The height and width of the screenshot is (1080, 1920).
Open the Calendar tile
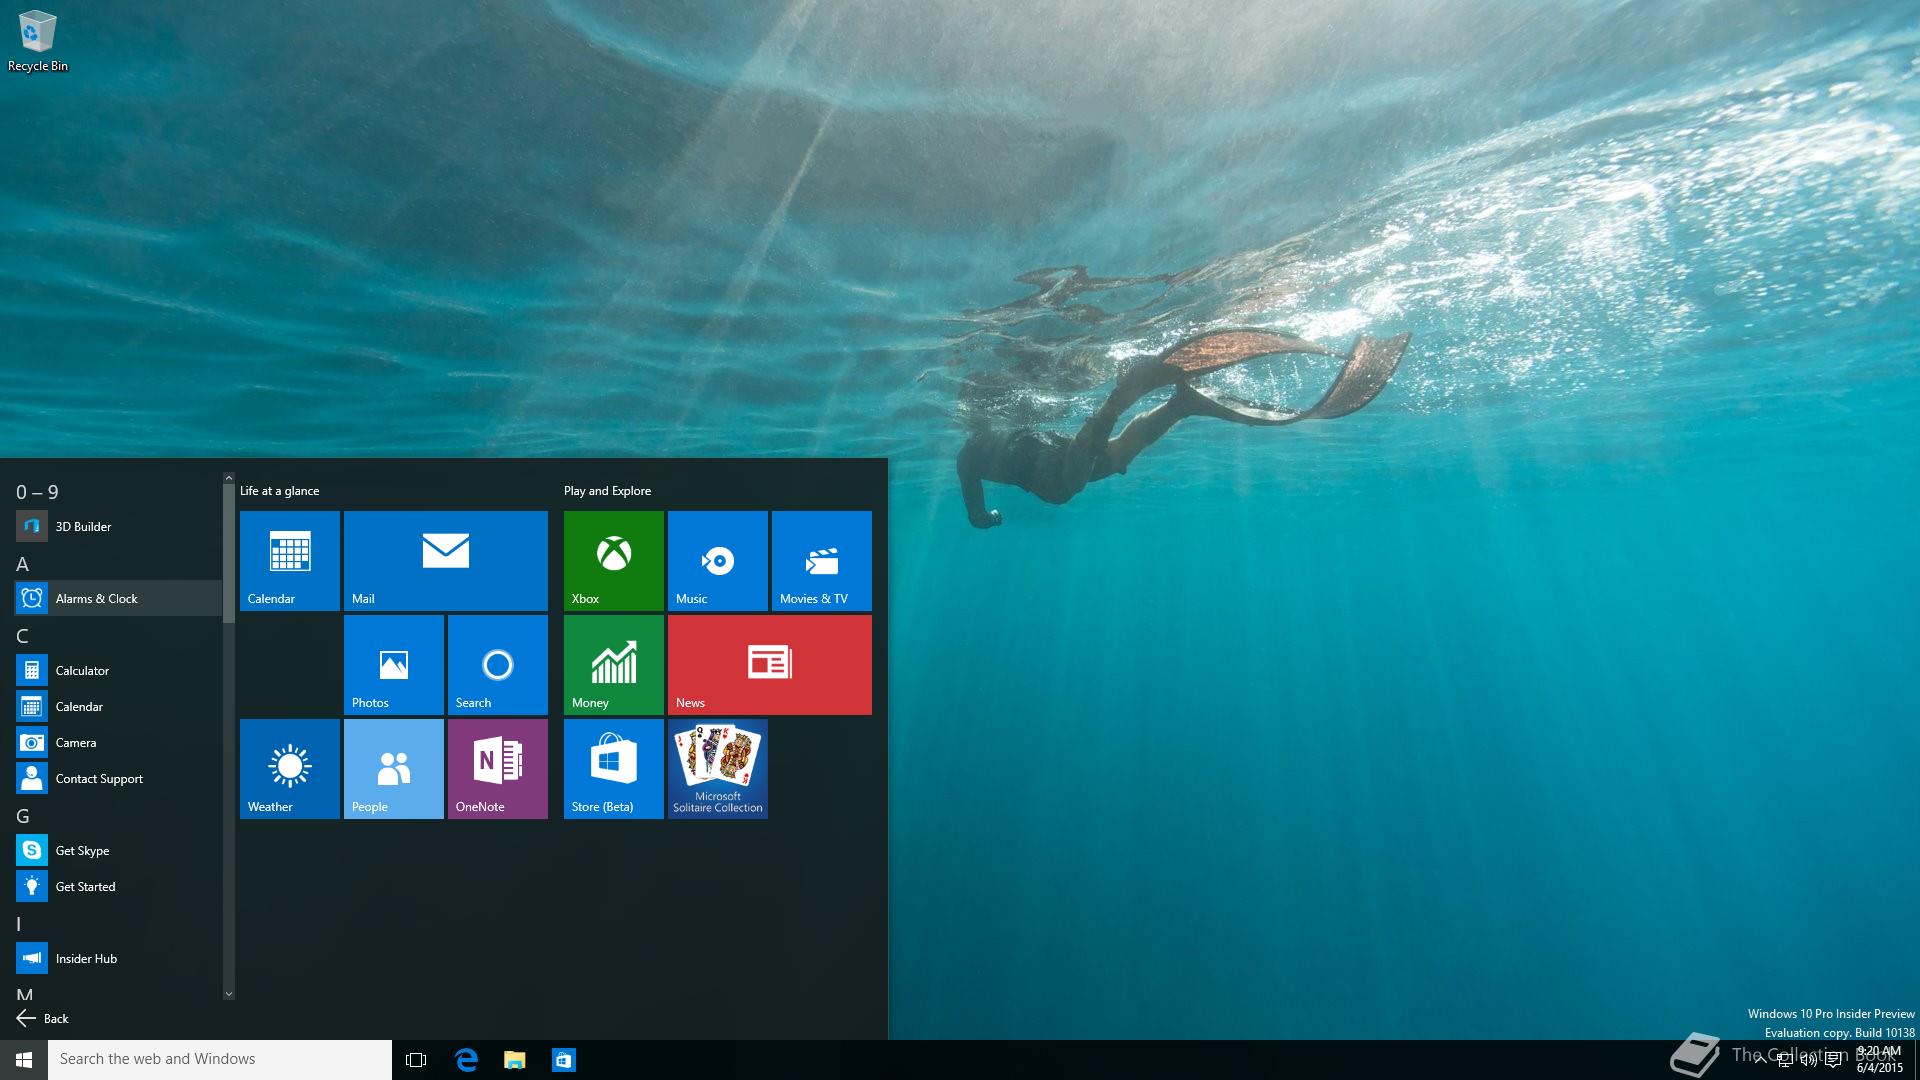(290, 561)
